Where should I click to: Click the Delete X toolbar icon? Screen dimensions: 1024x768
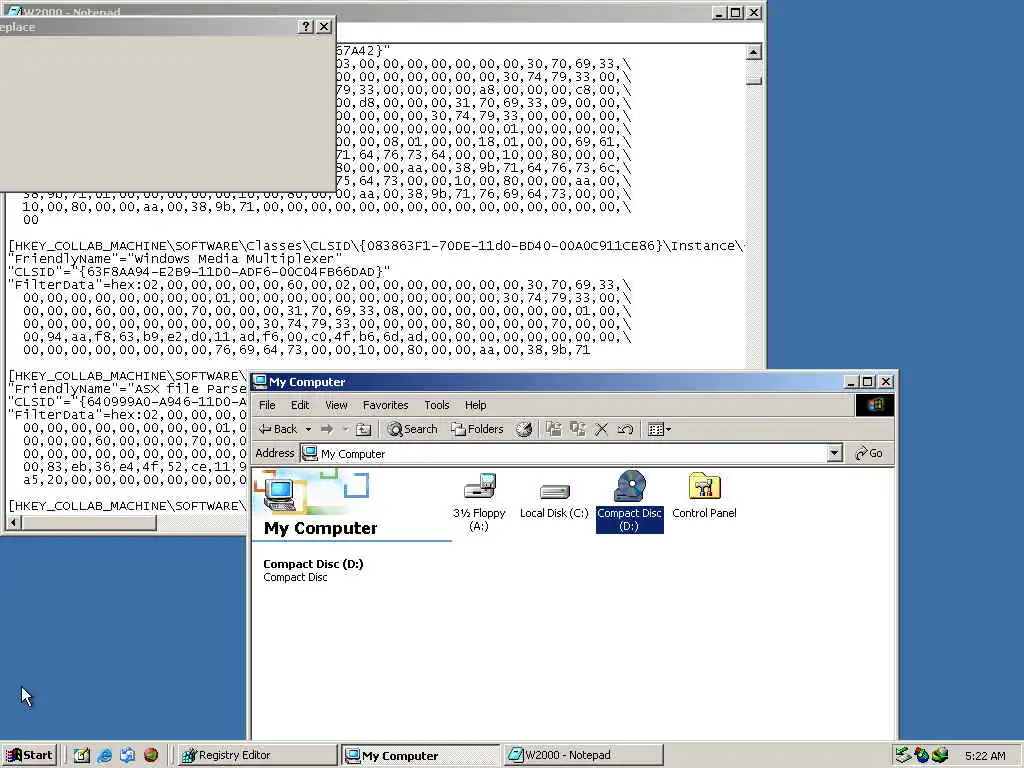point(601,429)
